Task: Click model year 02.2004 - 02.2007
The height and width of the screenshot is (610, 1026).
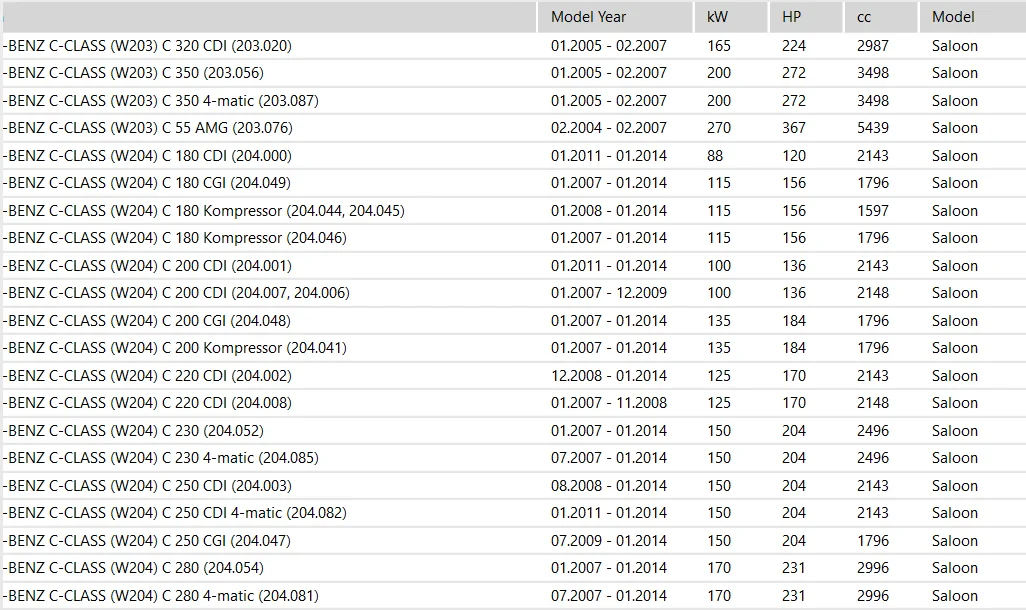Action: pyautogui.click(x=609, y=128)
